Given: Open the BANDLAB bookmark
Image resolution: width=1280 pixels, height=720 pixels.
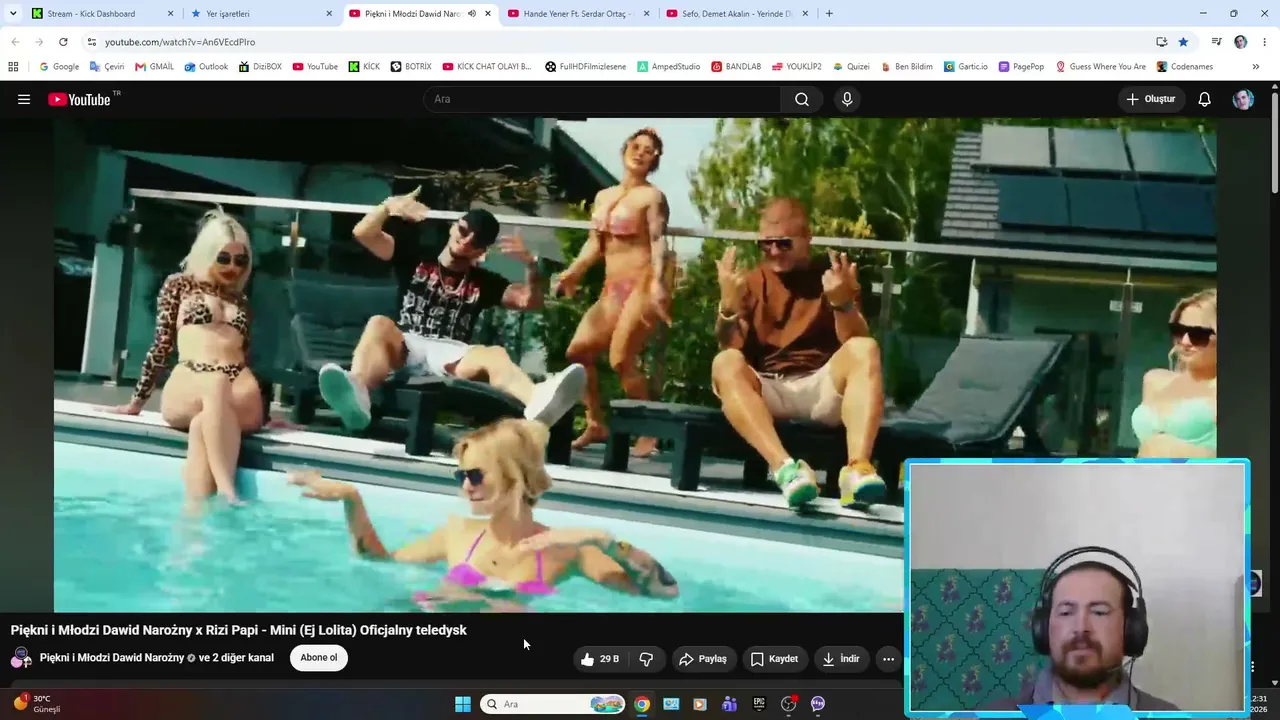Looking at the screenshot, I should click(x=736, y=67).
